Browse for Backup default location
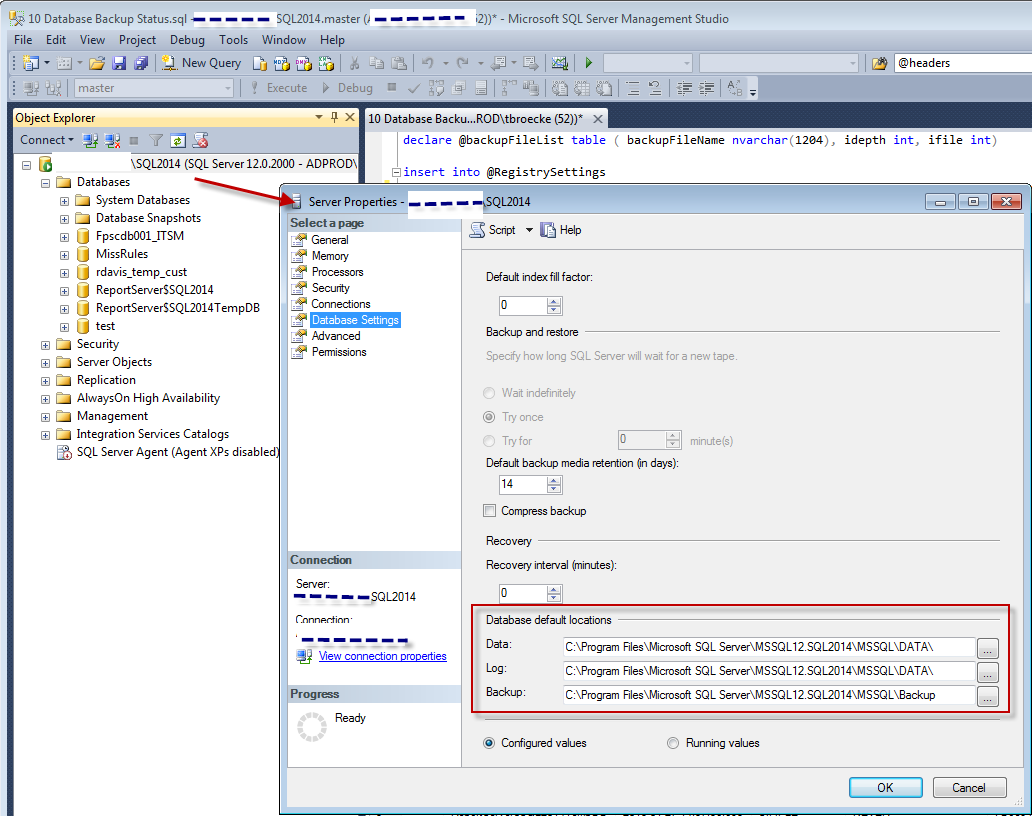 click(x=987, y=695)
